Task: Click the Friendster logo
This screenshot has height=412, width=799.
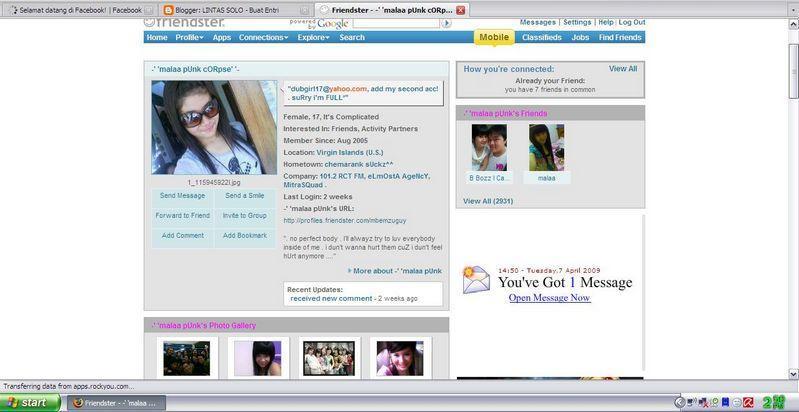Action: coord(184,23)
